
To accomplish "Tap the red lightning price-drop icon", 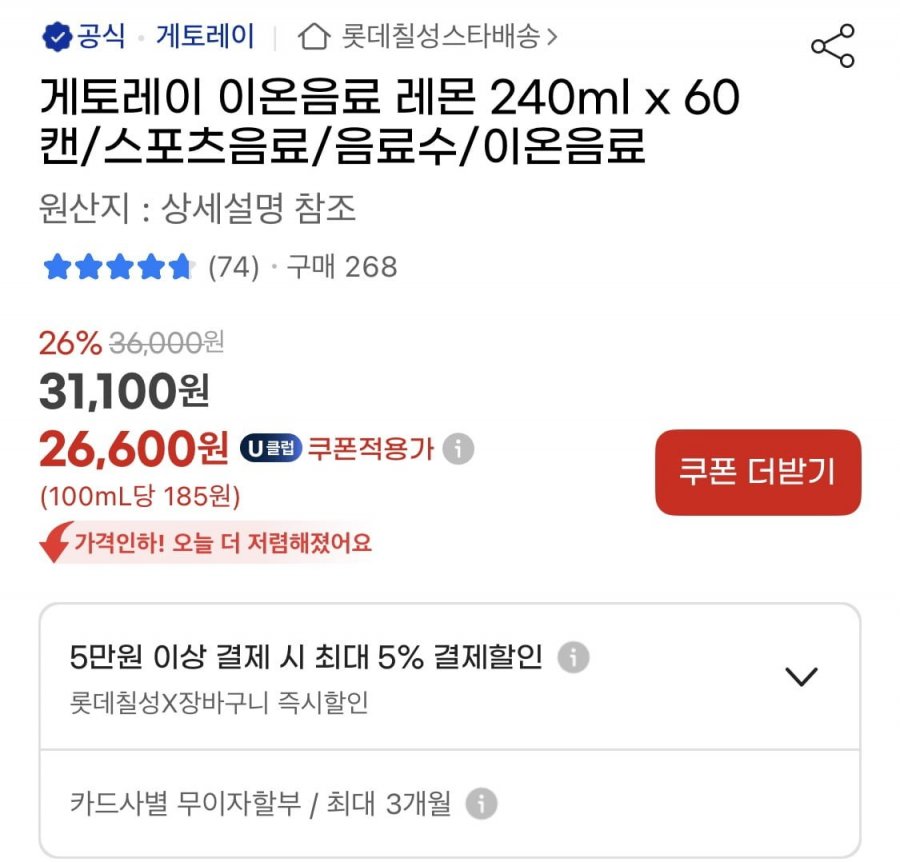I will point(55,542).
